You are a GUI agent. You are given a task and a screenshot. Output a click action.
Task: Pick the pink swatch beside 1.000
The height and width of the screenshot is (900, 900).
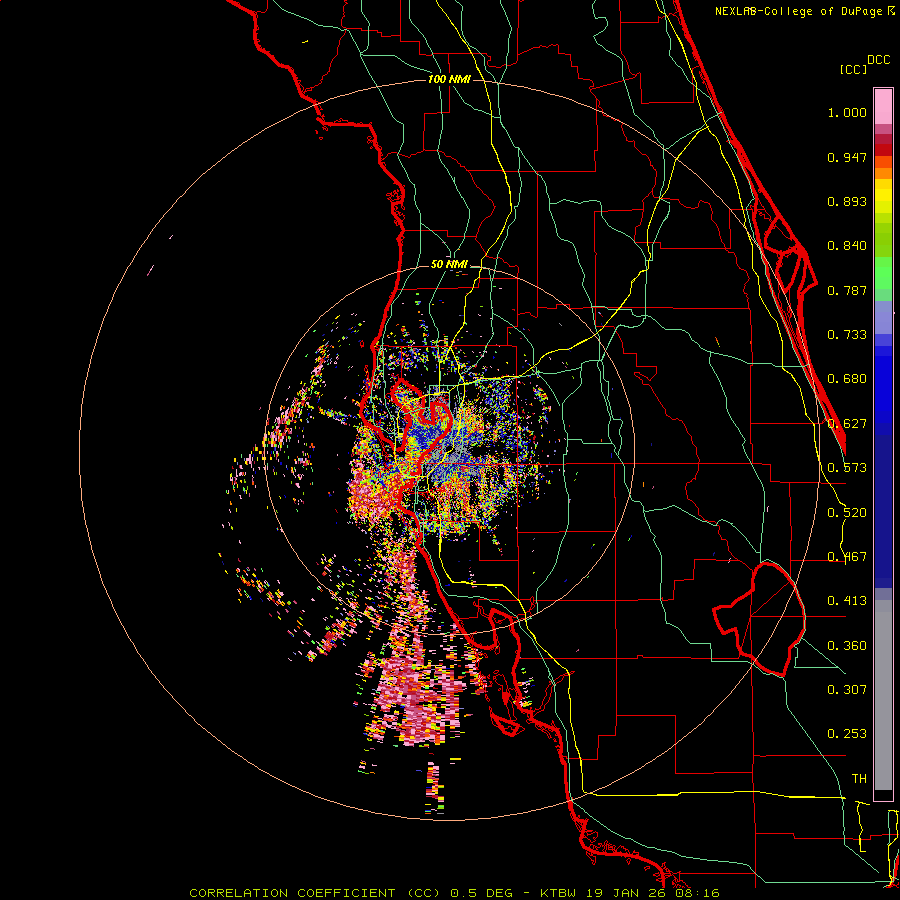(883, 107)
